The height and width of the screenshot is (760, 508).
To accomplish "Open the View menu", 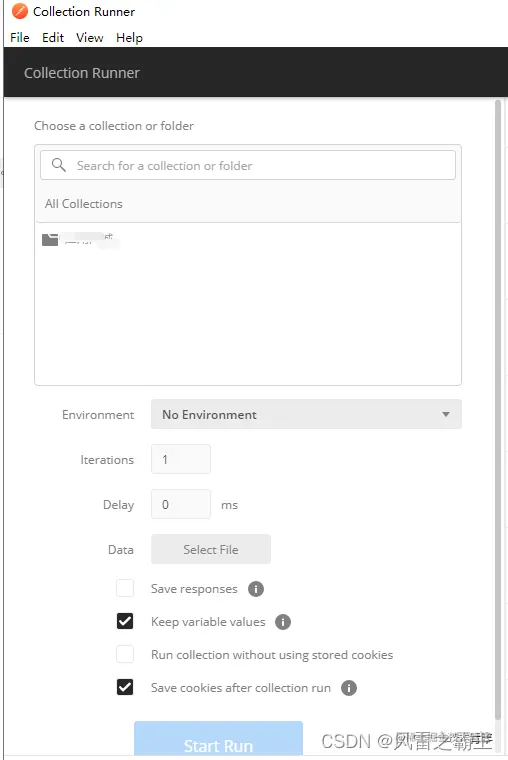I will coord(90,37).
